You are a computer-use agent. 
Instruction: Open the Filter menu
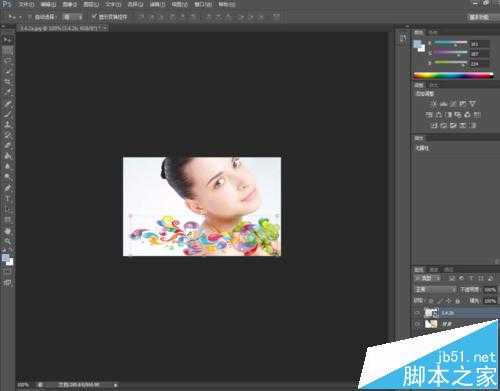tap(157, 5)
